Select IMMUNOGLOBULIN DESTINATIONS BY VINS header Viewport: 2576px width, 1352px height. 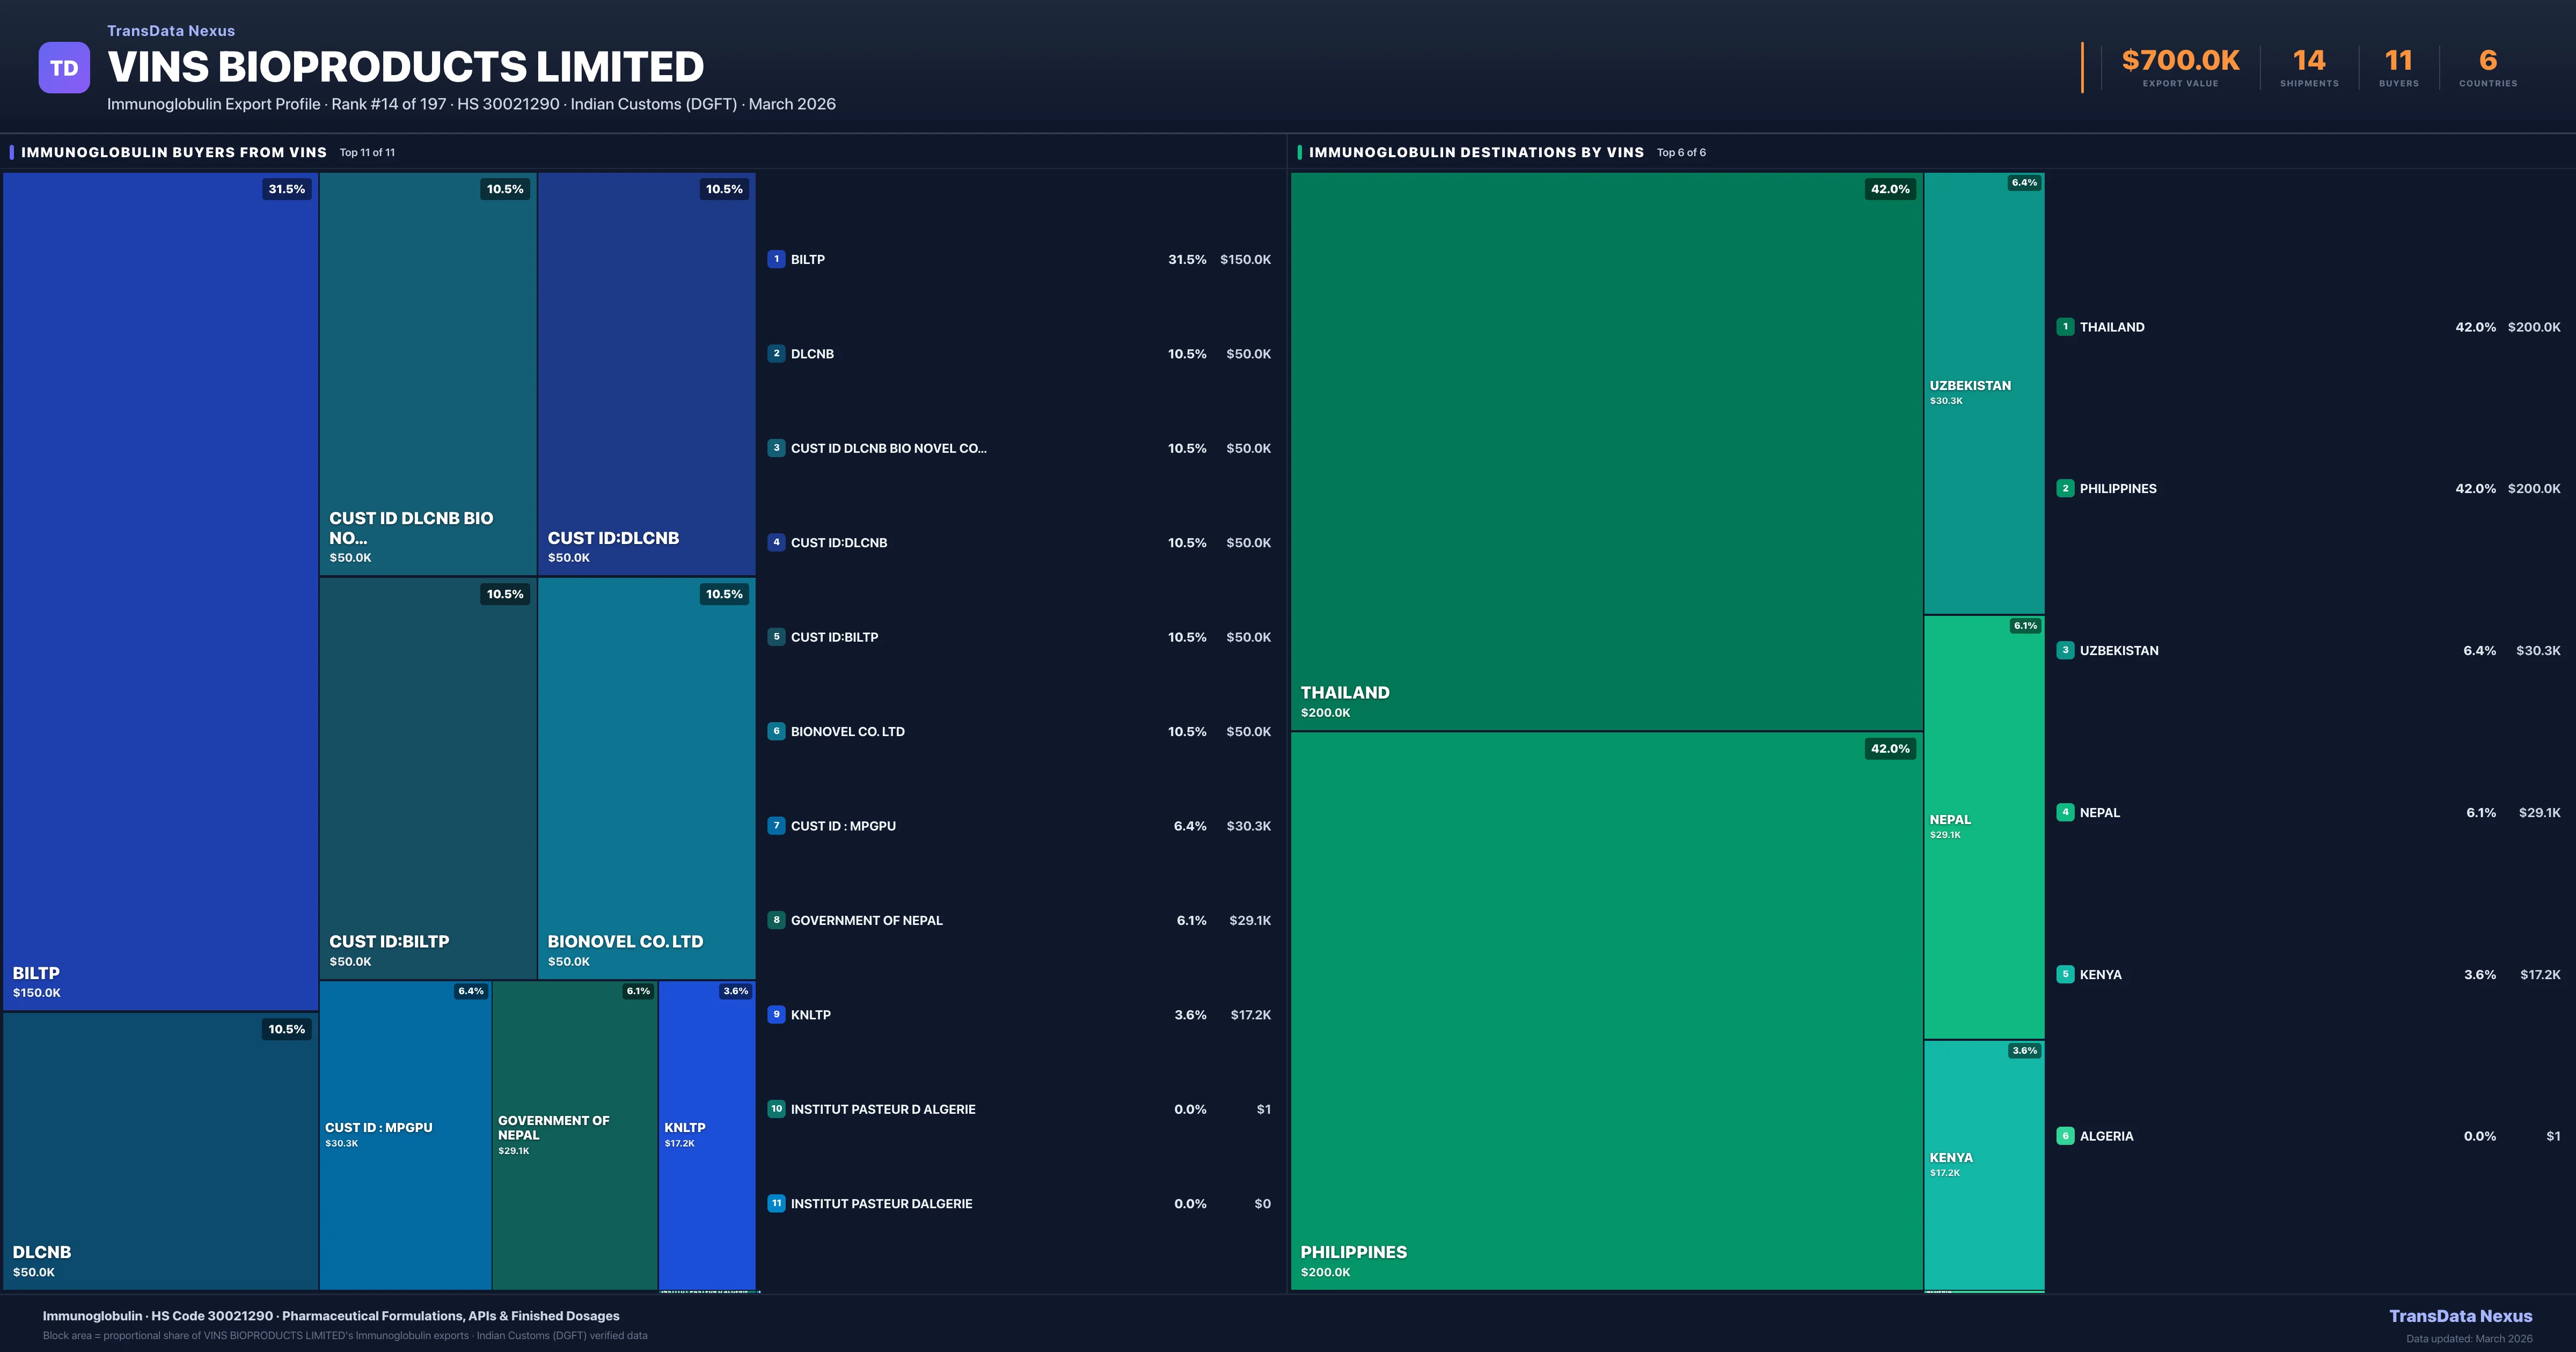[1477, 152]
